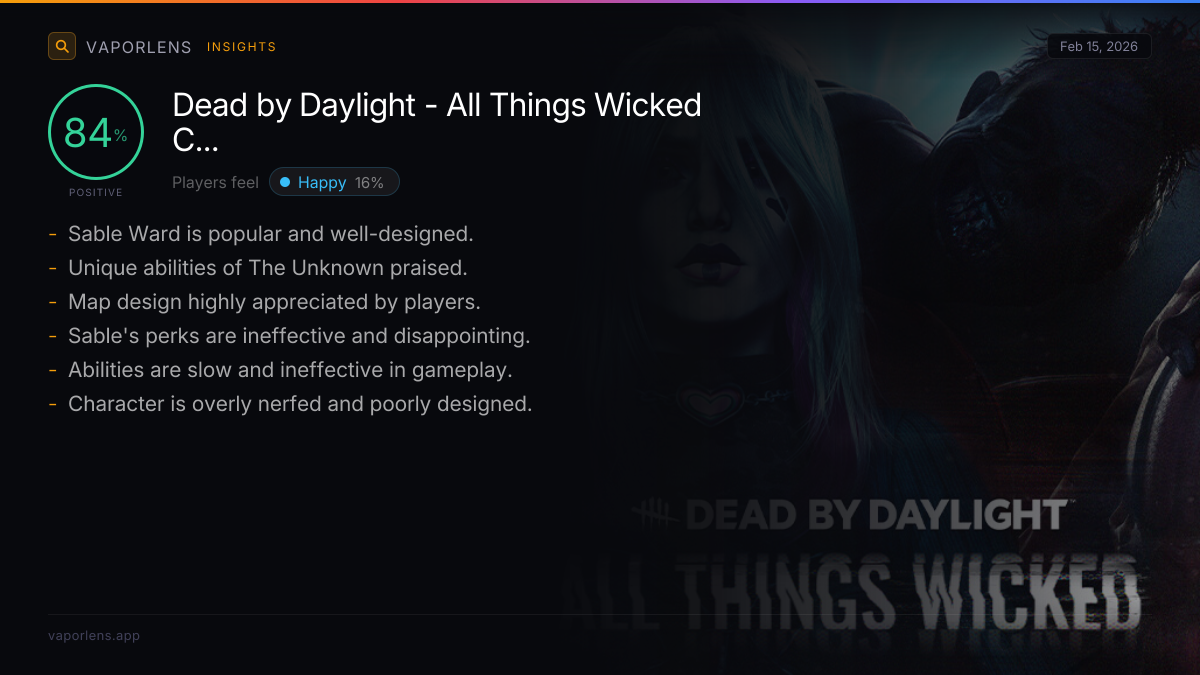The height and width of the screenshot is (675, 1200).
Task: Click 'Map design highly appreciated' insight
Action: pos(274,302)
